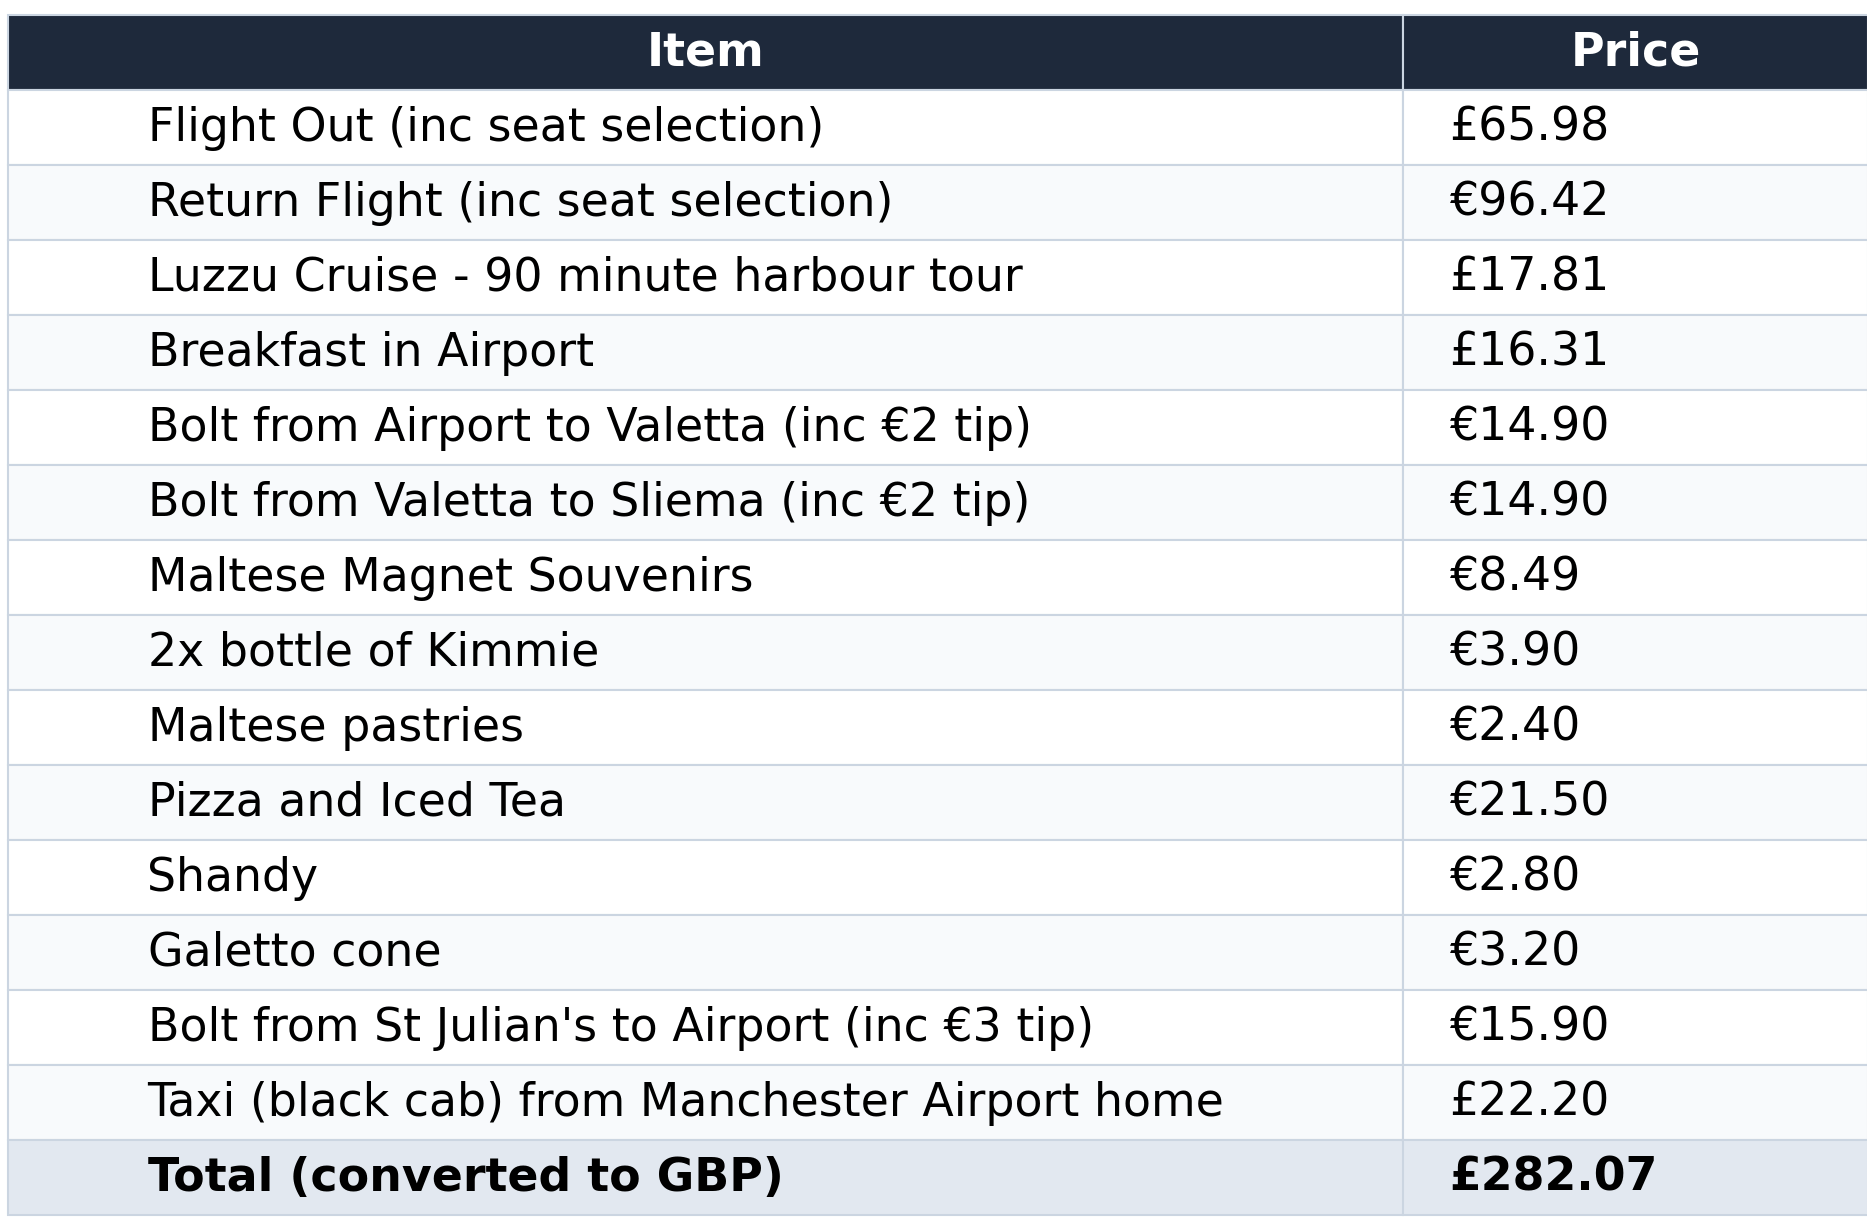1867x1223 pixels.
Task: Select the Breakfast in Airport cell
Action: [705, 352]
